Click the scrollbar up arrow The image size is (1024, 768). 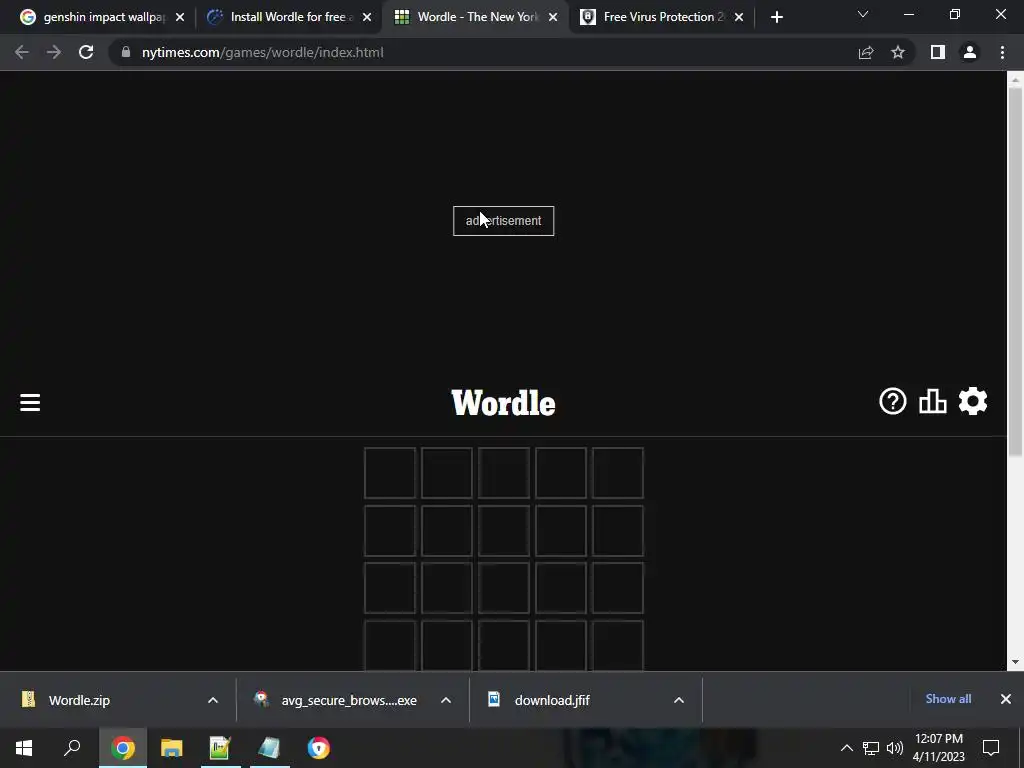1016,80
